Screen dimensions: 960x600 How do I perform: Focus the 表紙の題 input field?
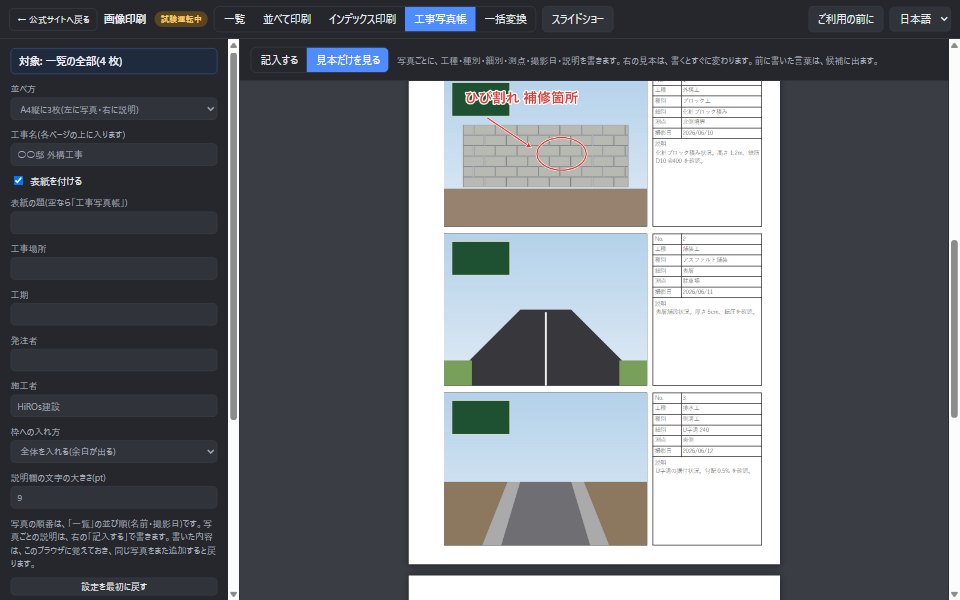pyautogui.click(x=114, y=223)
